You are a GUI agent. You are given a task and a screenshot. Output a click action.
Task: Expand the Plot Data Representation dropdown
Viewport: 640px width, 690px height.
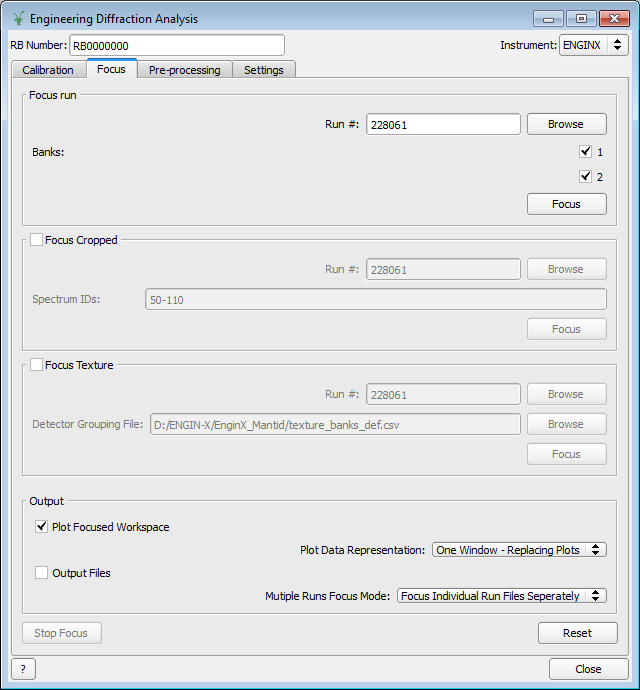pos(519,550)
